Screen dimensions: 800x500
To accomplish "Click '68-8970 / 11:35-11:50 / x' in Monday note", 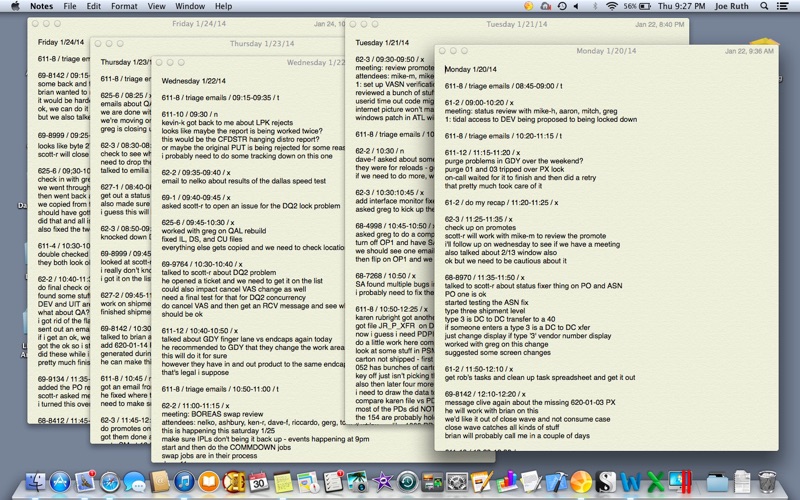I will coord(485,278).
